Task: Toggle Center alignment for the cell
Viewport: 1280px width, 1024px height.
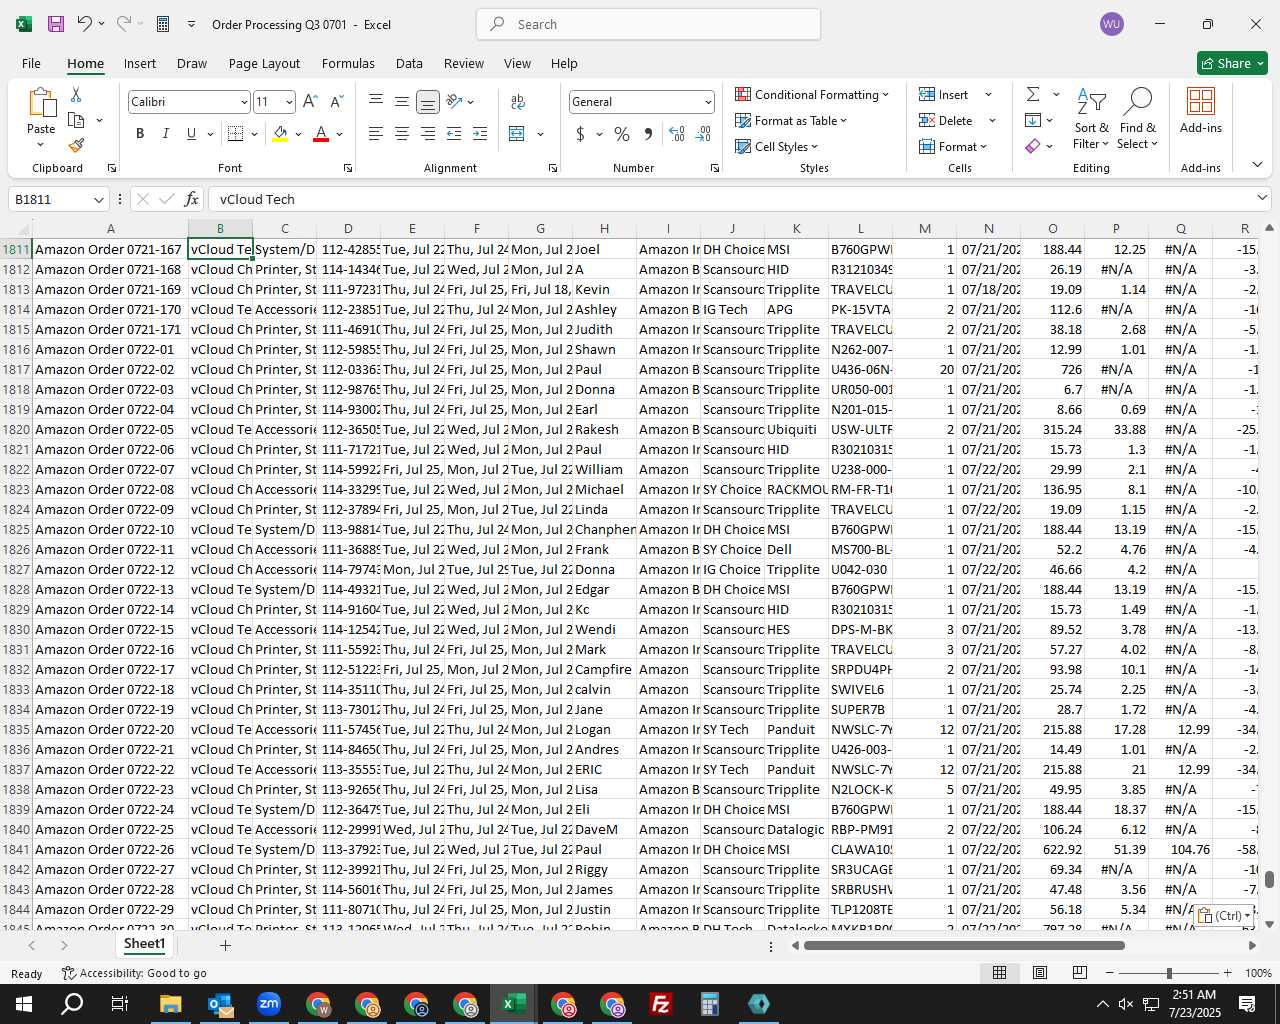Action: pyautogui.click(x=402, y=134)
